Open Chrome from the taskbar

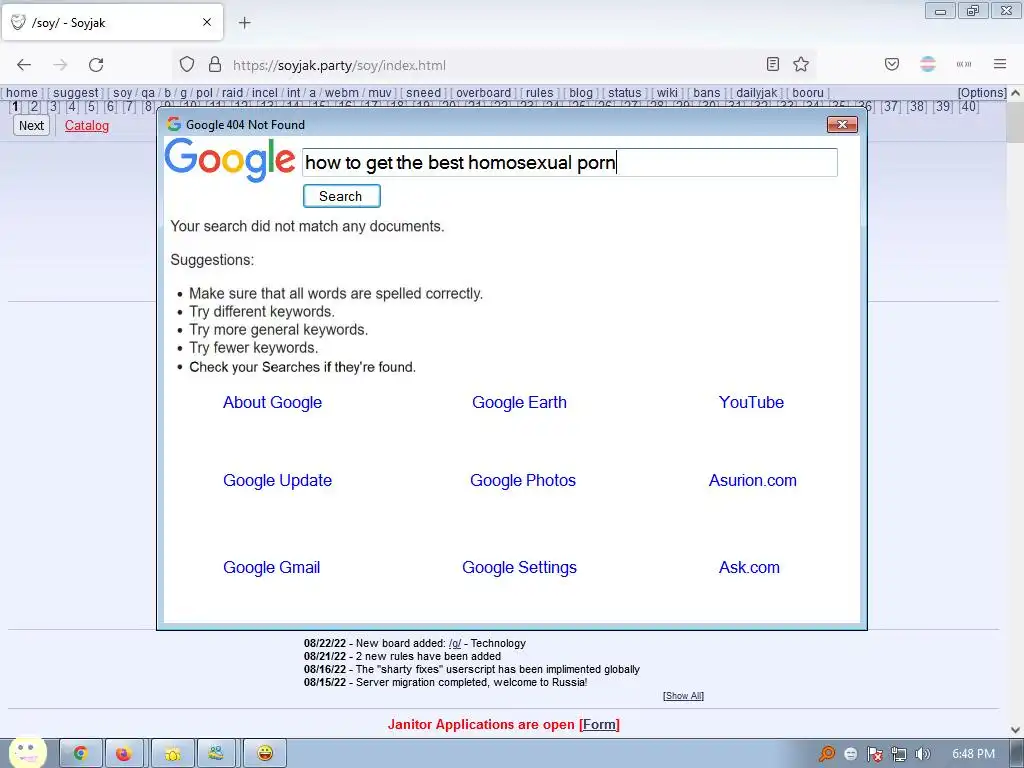pyautogui.click(x=81, y=754)
